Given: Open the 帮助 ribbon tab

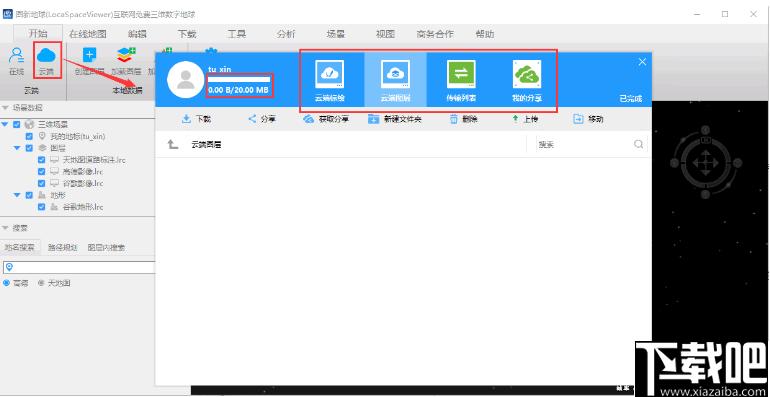Looking at the screenshot, I should (x=484, y=34).
